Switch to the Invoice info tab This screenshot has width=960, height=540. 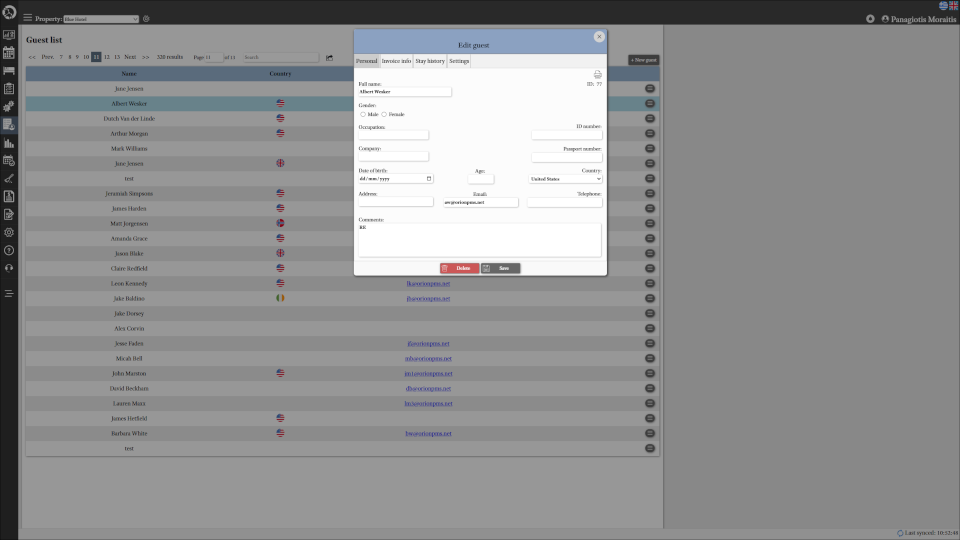(x=396, y=61)
